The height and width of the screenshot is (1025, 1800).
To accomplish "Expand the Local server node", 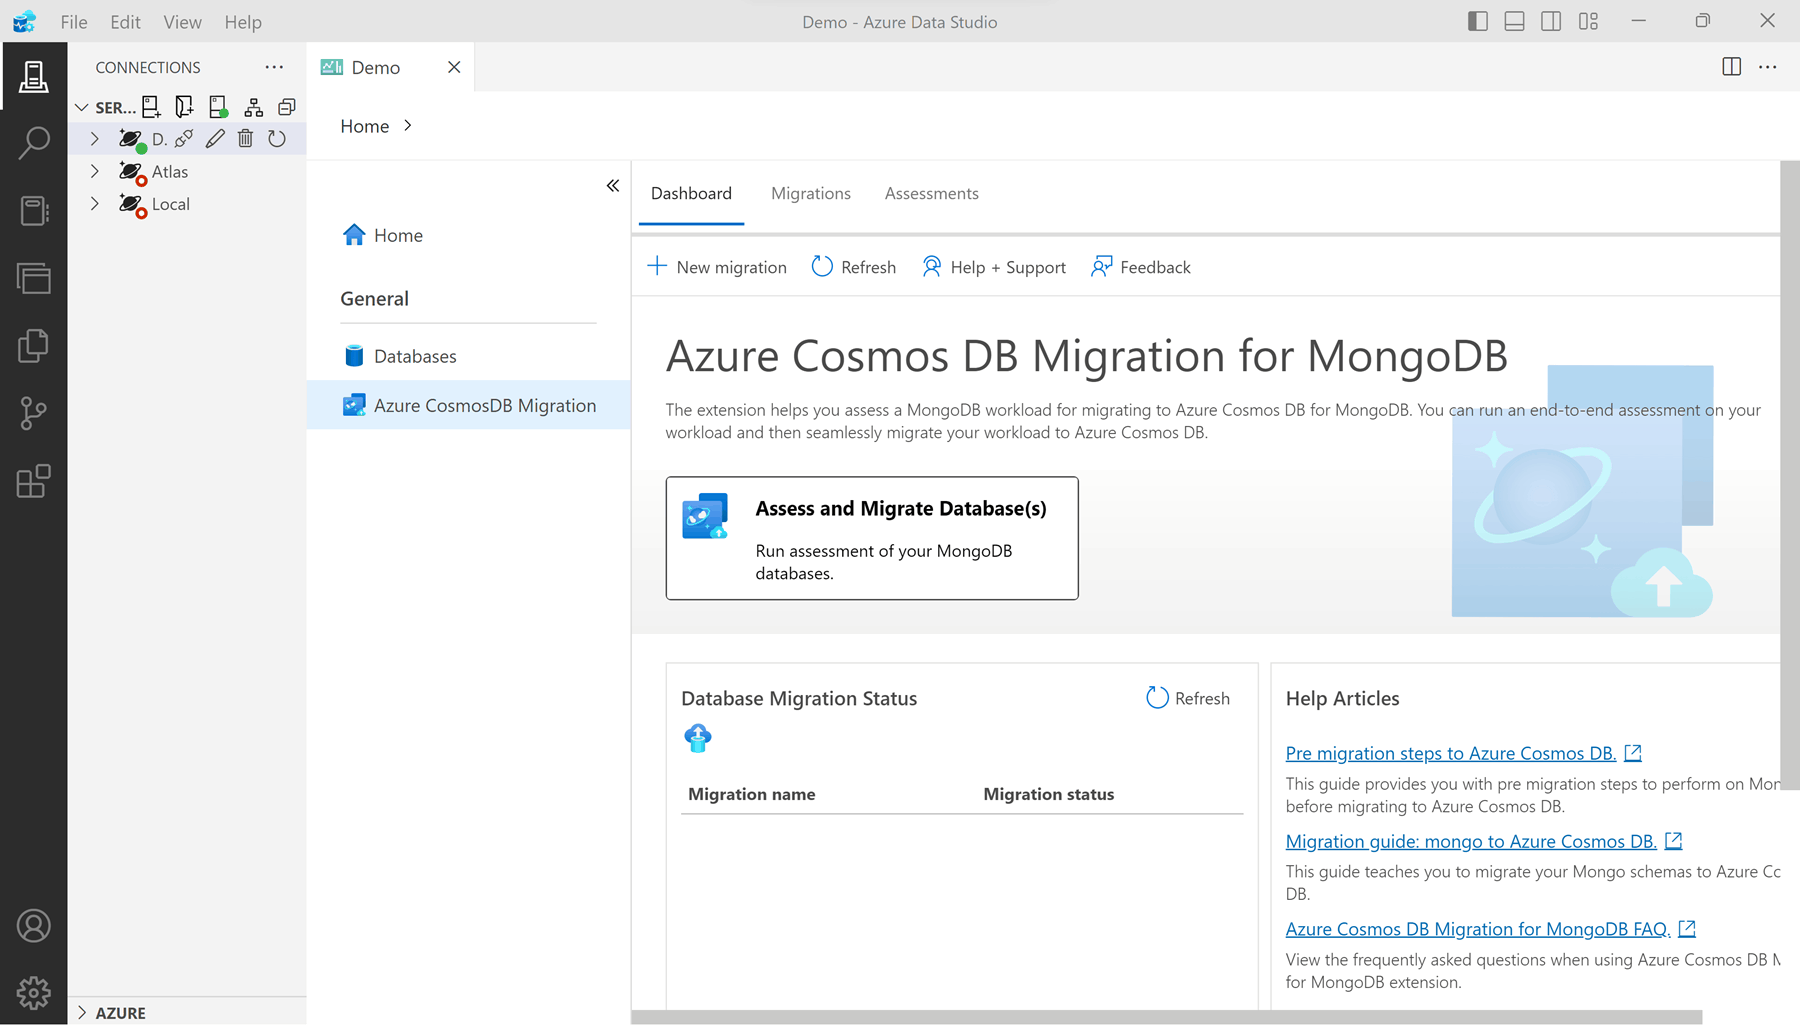I will pyautogui.click(x=95, y=204).
